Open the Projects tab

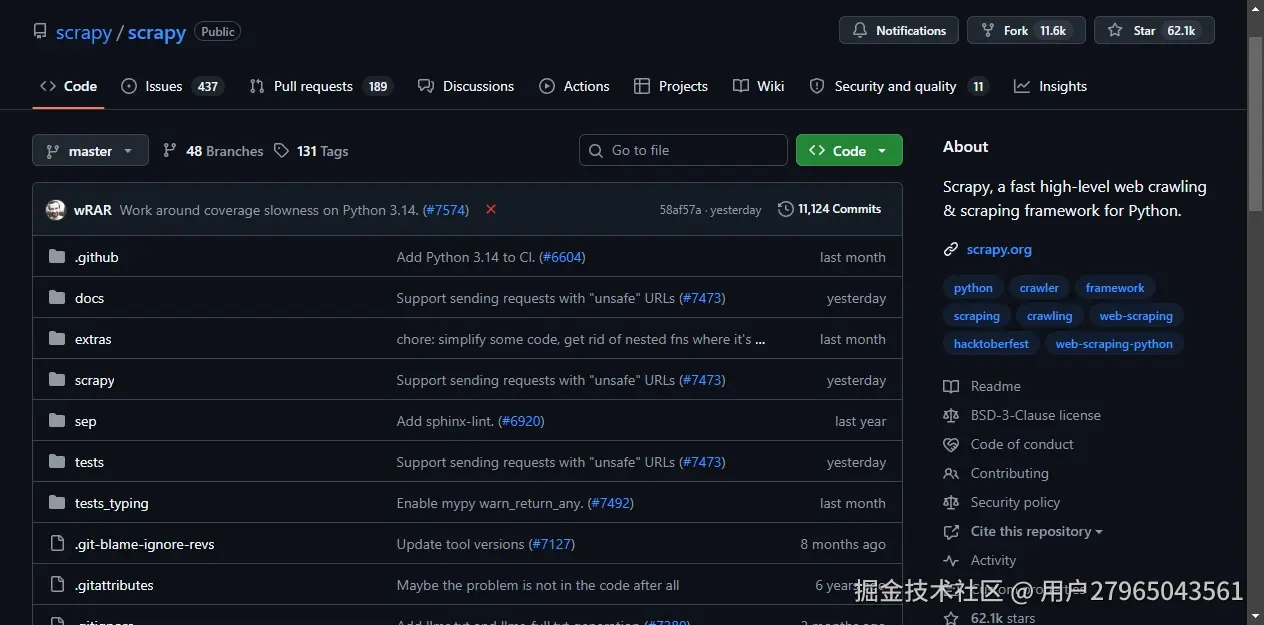coord(671,86)
